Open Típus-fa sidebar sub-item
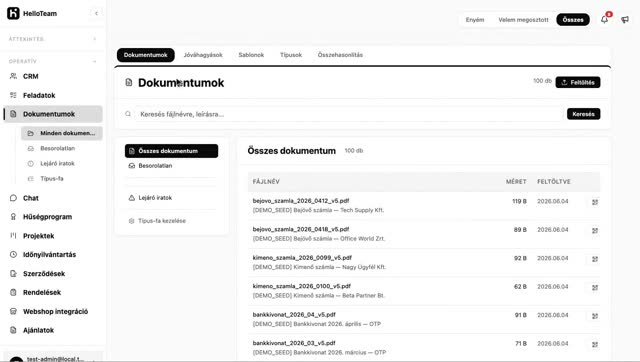This screenshot has height=362, width=640. point(62,178)
